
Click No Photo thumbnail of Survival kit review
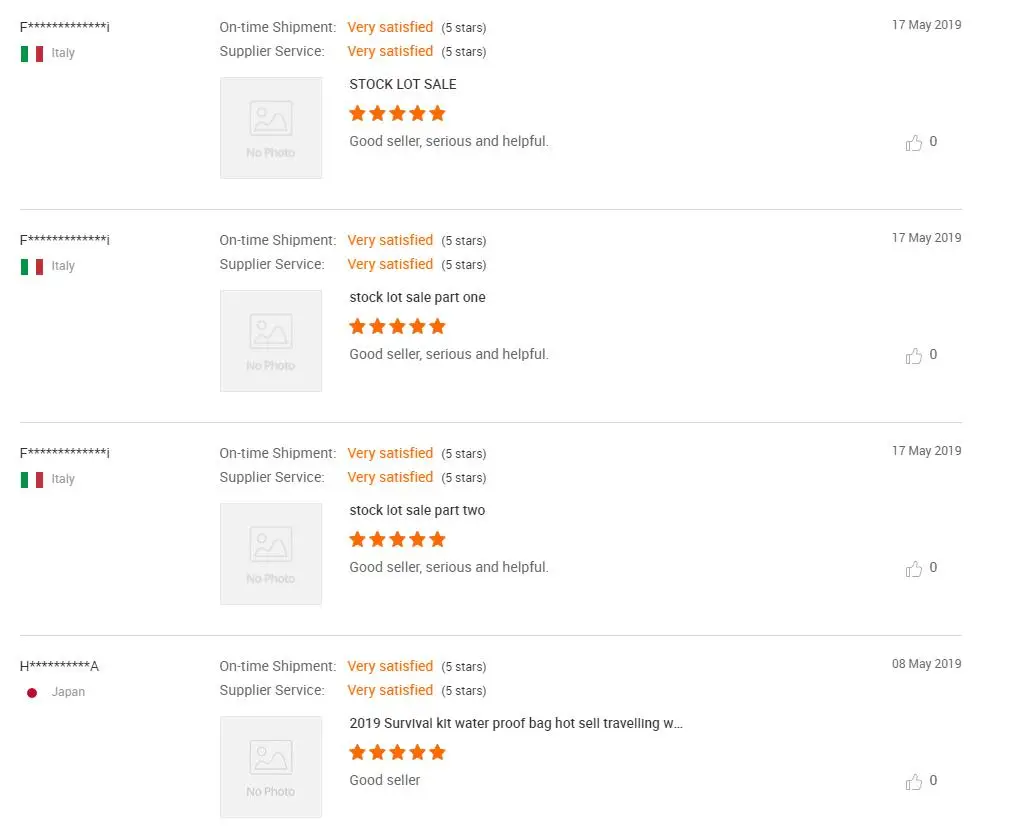[x=271, y=767]
